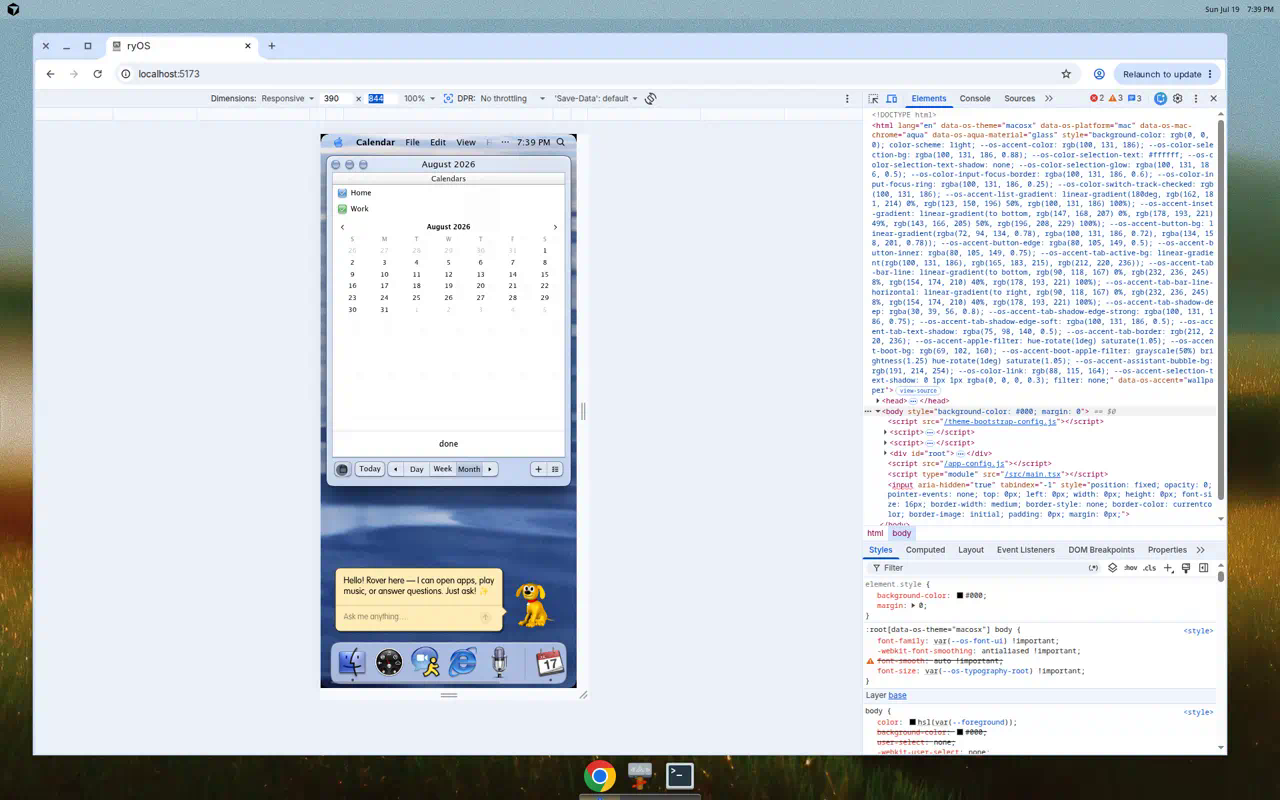1280x800 pixels.
Task: Reload the localhost page in Chrome
Action: click(x=97, y=74)
